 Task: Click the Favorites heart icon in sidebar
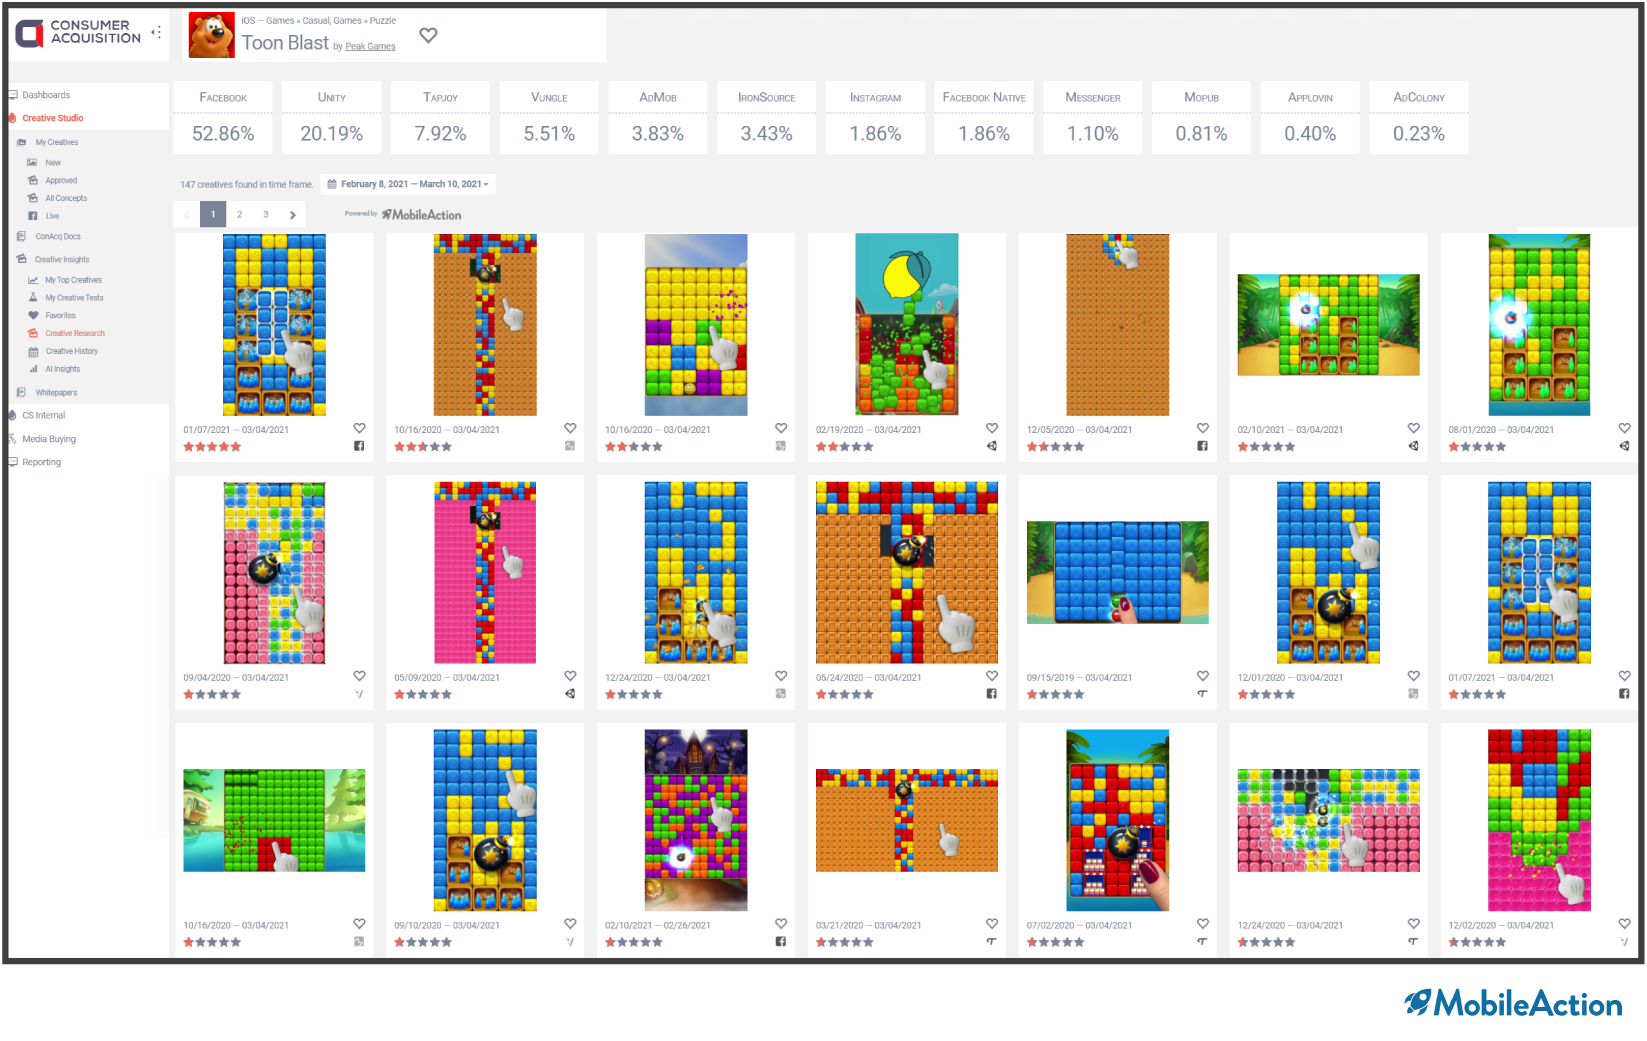[x=32, y=315]
